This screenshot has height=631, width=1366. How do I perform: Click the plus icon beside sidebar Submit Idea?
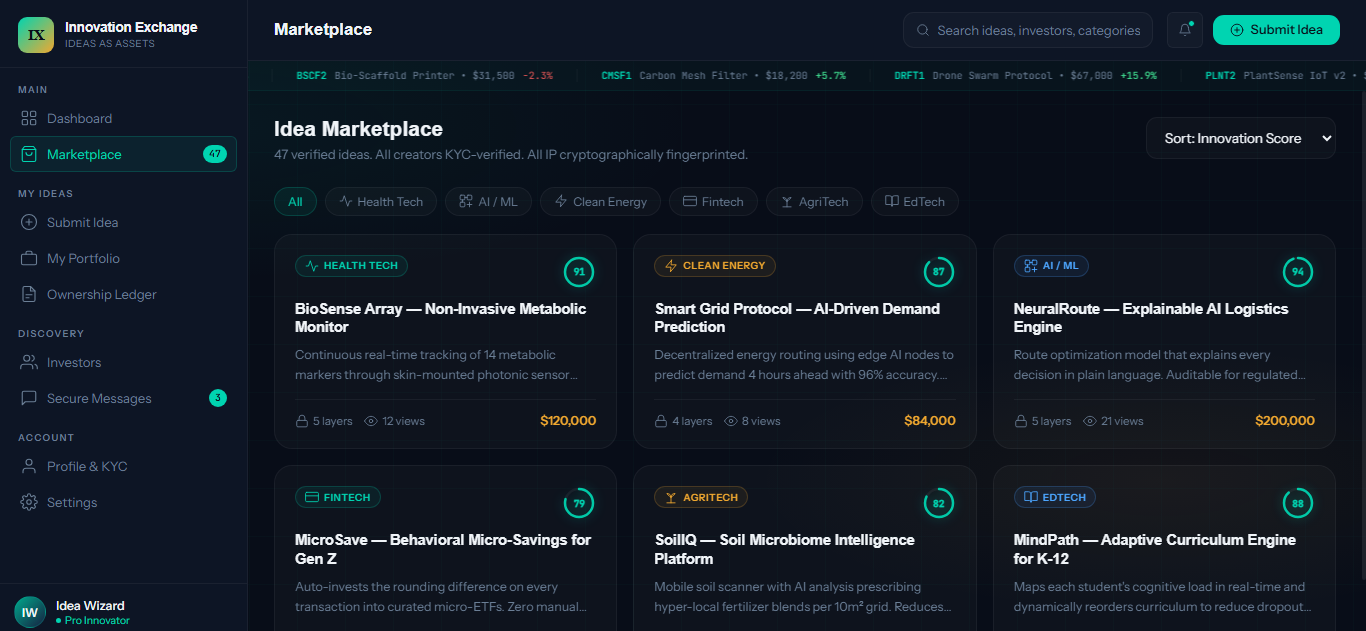tap(29, 222)
